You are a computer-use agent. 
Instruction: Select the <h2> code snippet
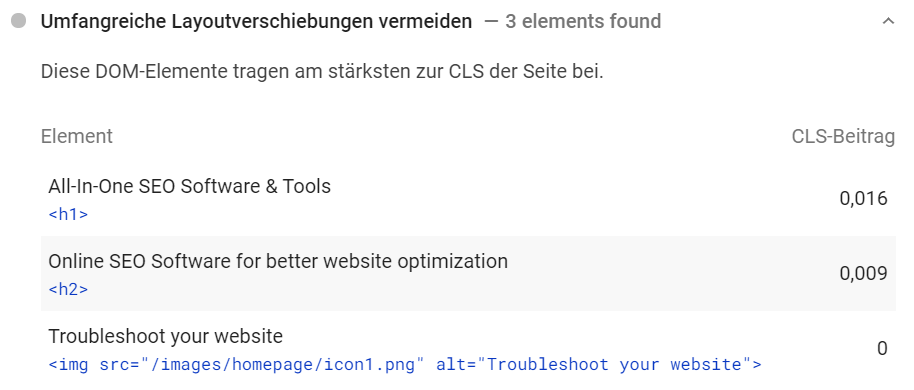(68, 289)
